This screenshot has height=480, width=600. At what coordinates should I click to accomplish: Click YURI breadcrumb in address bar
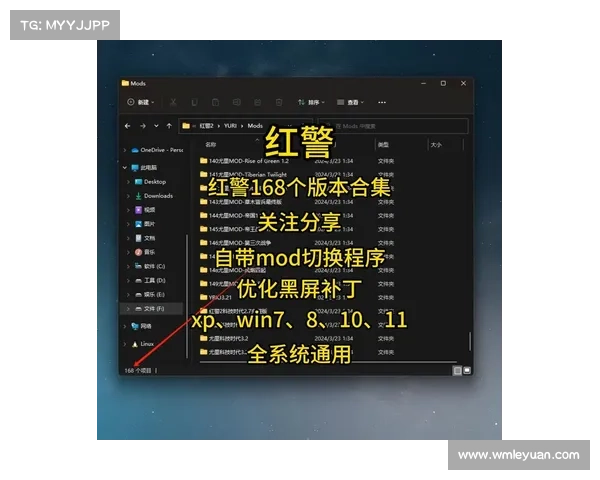pyautogui.click(x=230, y=126)
